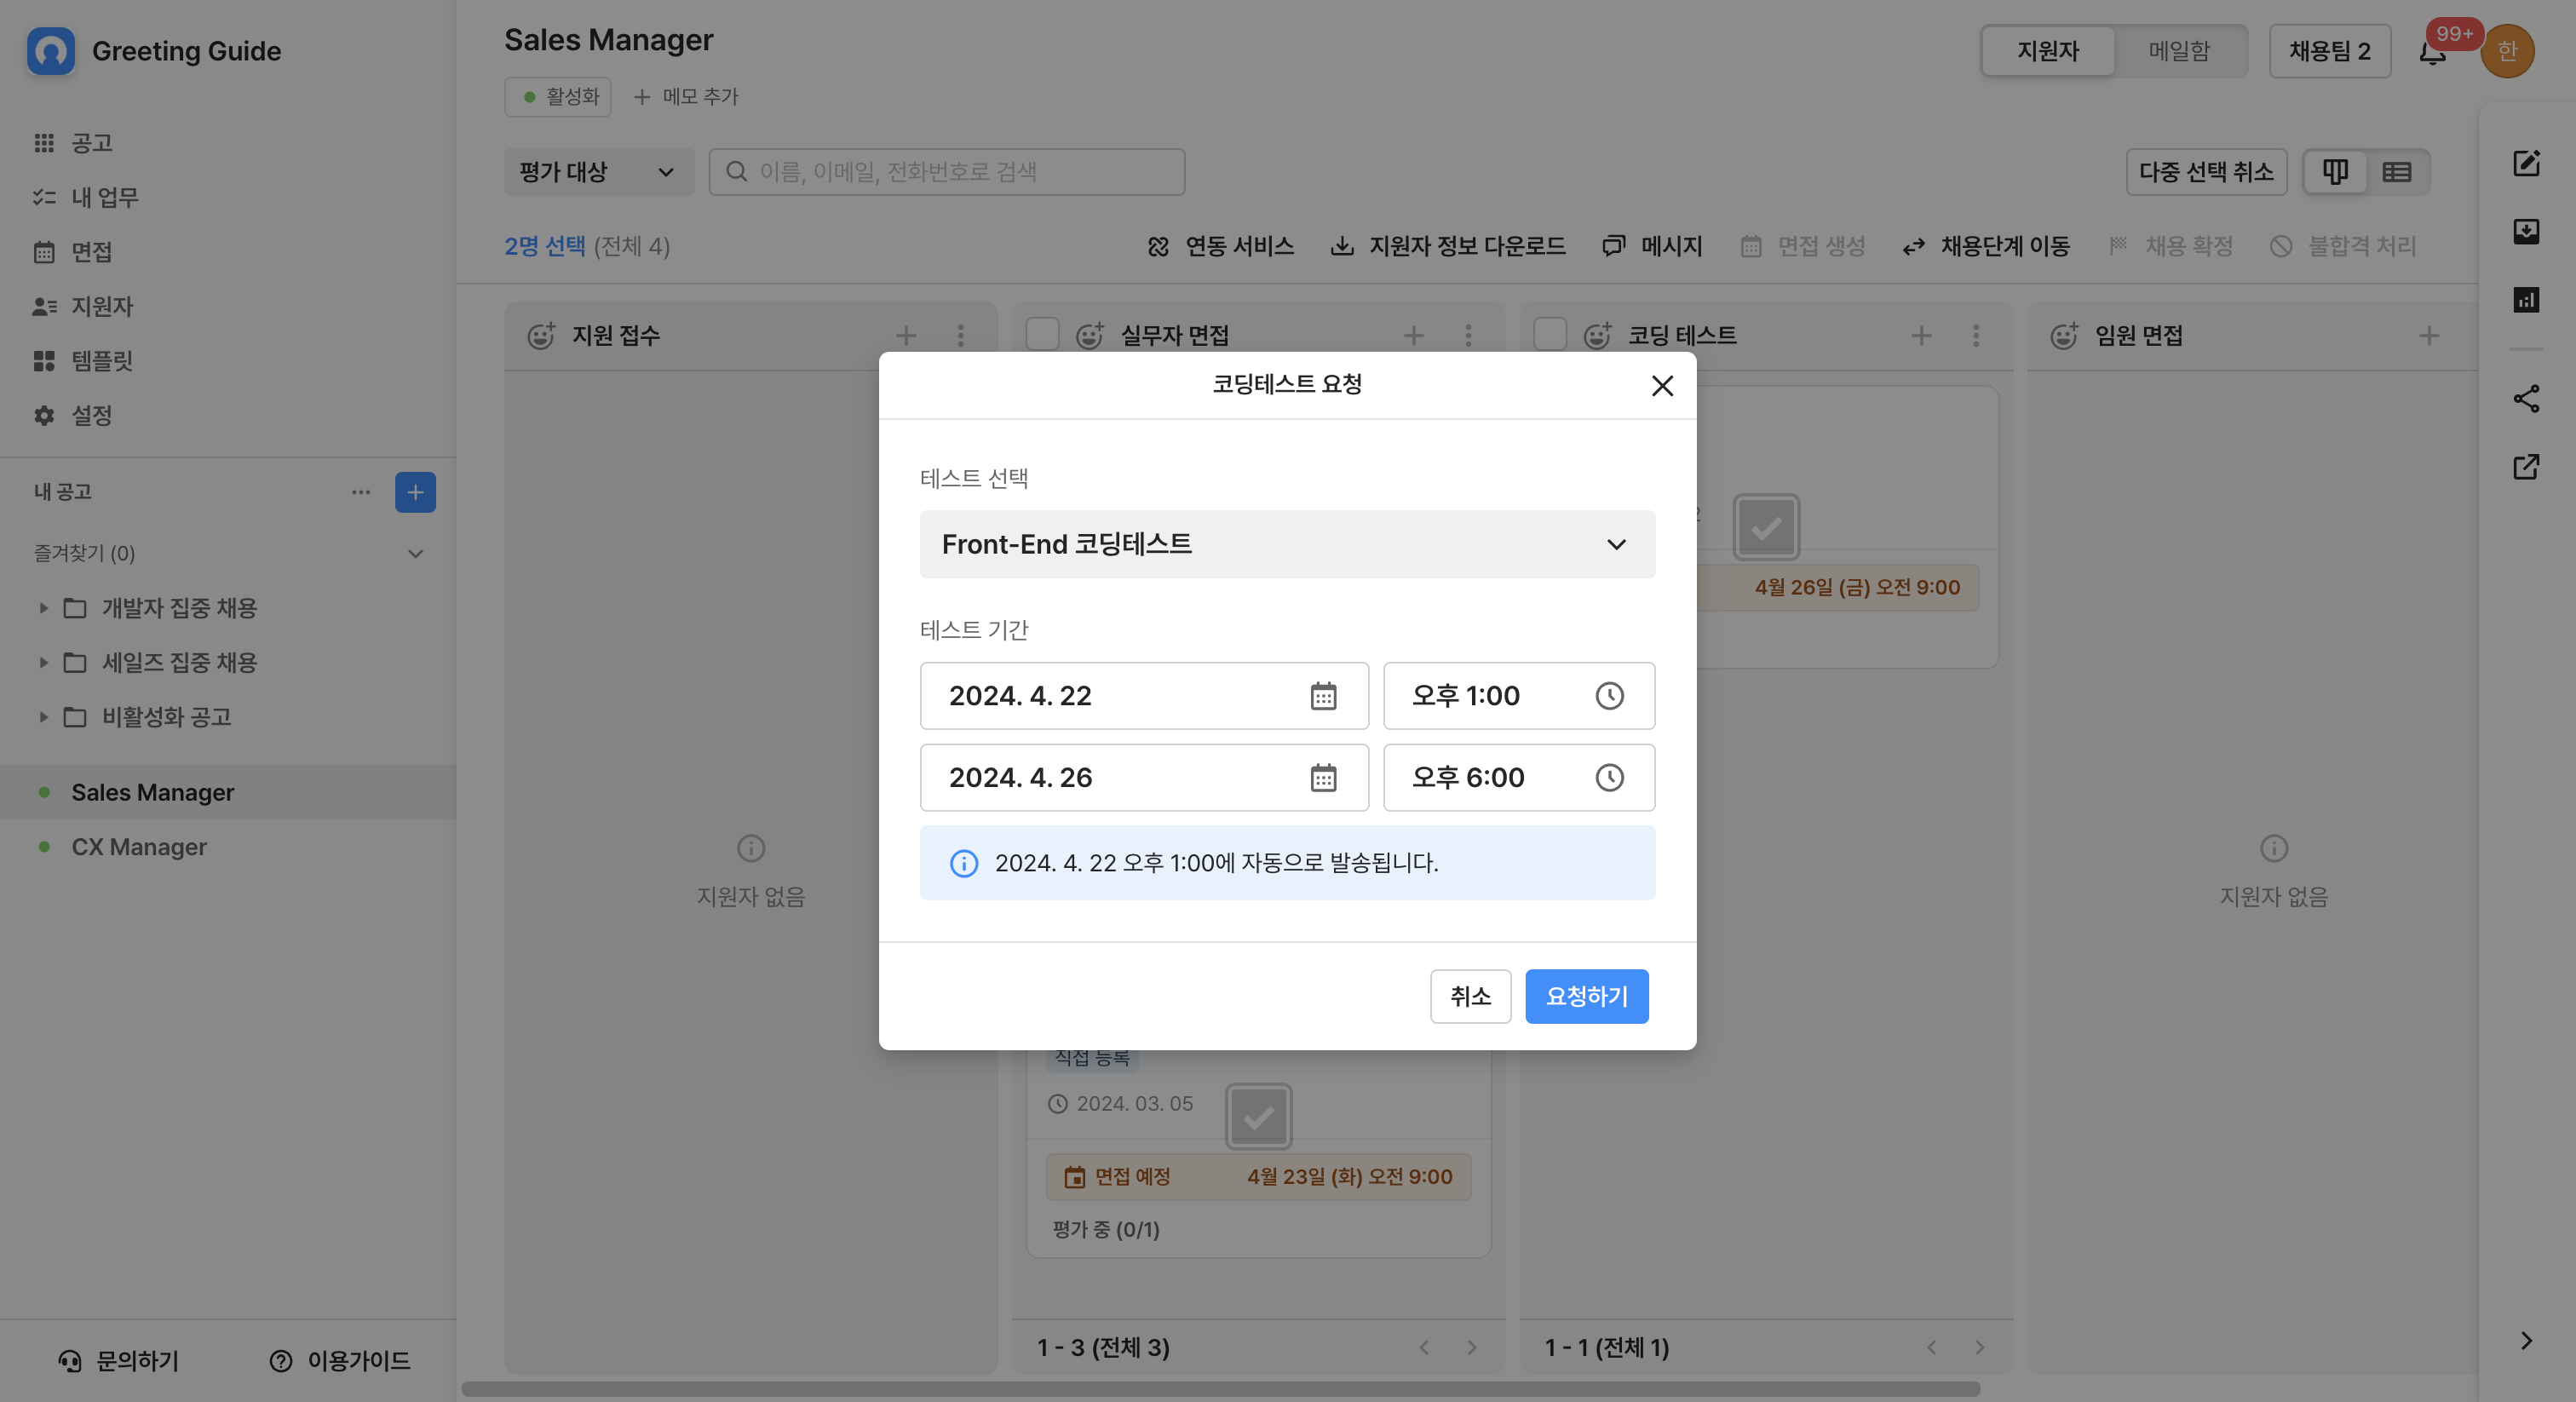The height and width of the screenshot is (1402, 2576).
Task: Open calendar for end date 2024. 4. 26
Action: coord(1323,778)
